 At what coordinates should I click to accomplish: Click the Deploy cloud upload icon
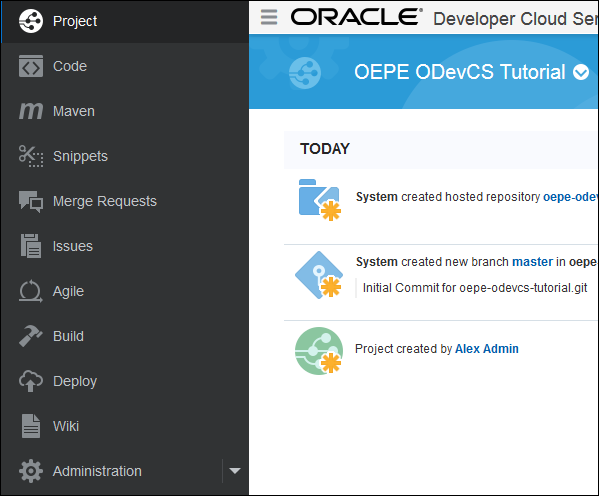(31, 381)
